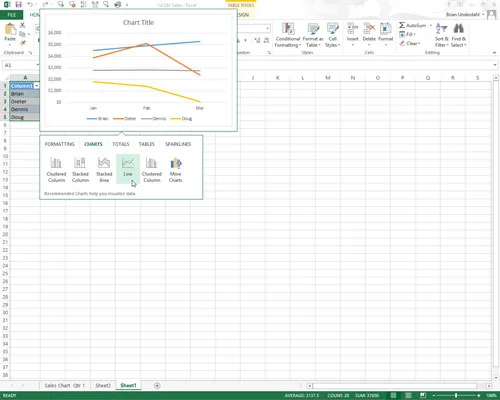Open the SPARKLINES tab

coord(178,144)
